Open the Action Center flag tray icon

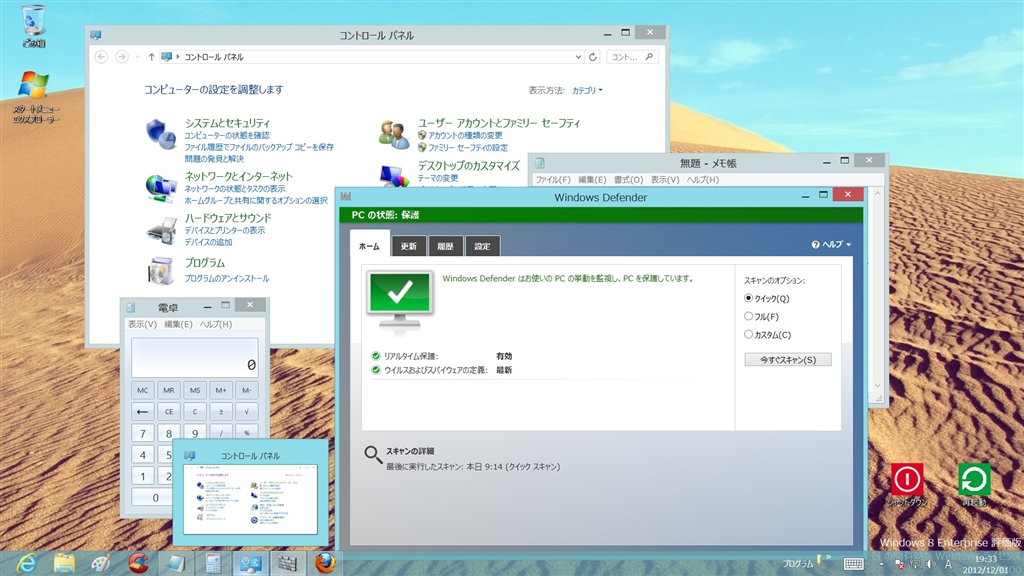click(899, 564)
